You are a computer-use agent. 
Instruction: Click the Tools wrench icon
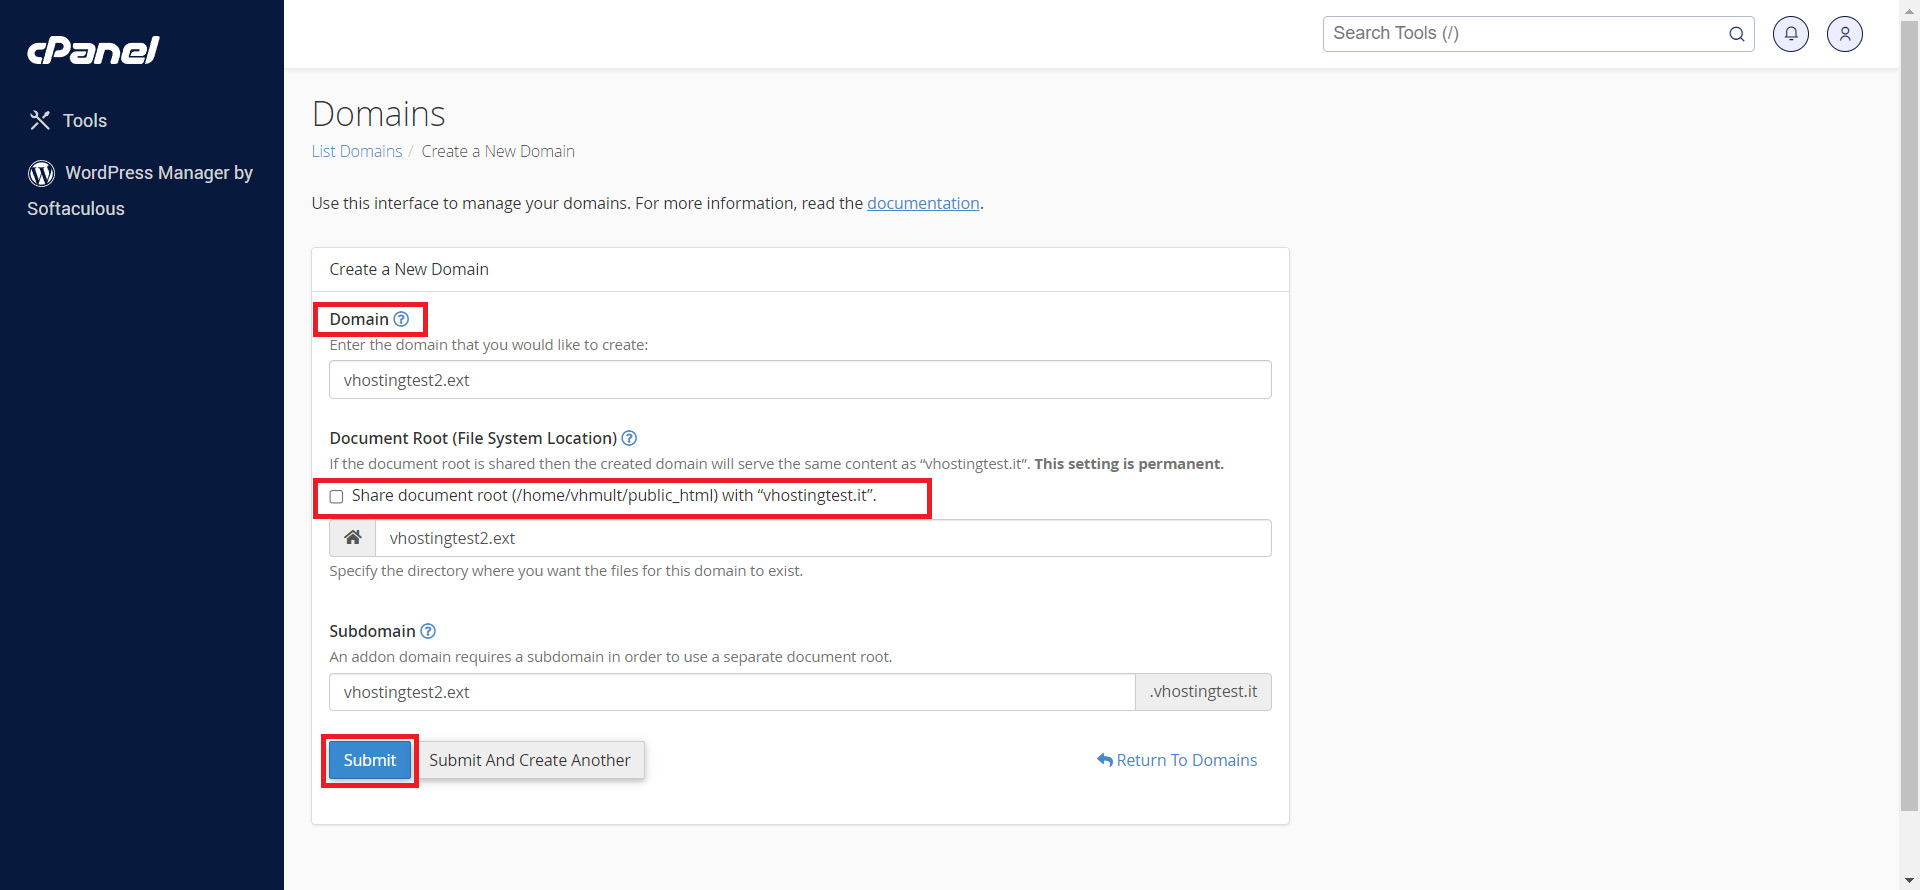point(40,120)
